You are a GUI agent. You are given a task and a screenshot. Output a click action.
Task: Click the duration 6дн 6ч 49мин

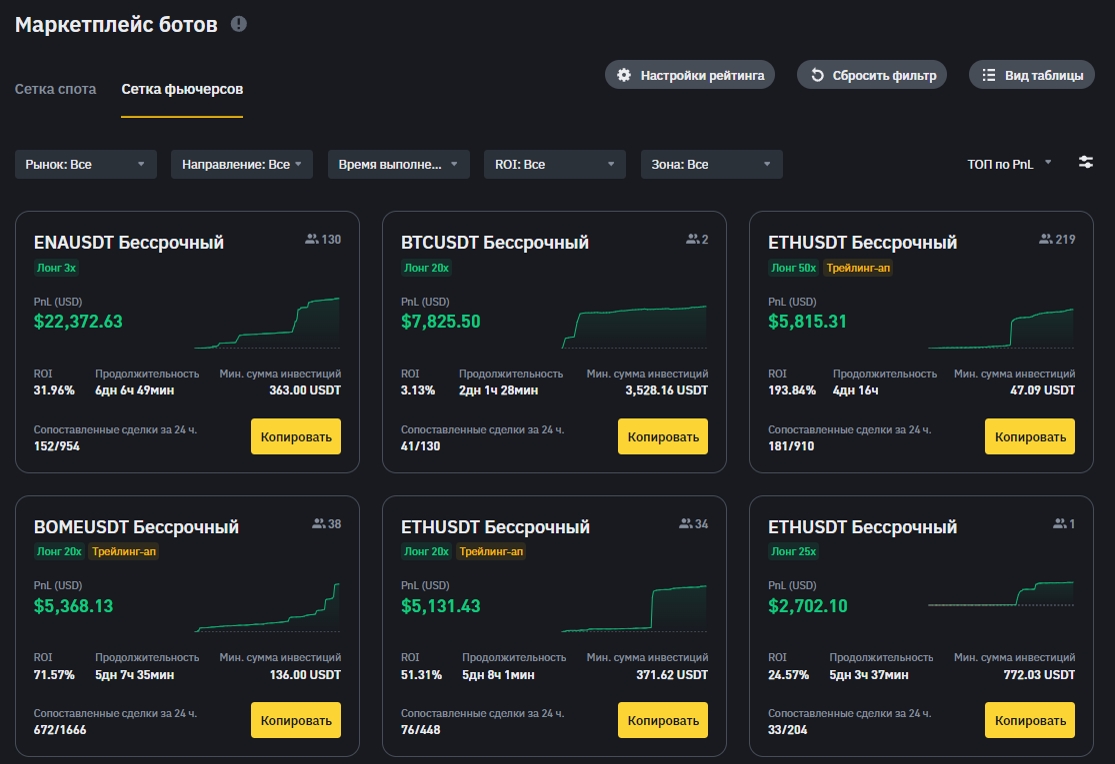pyautogui.click(x=134, y=390)
